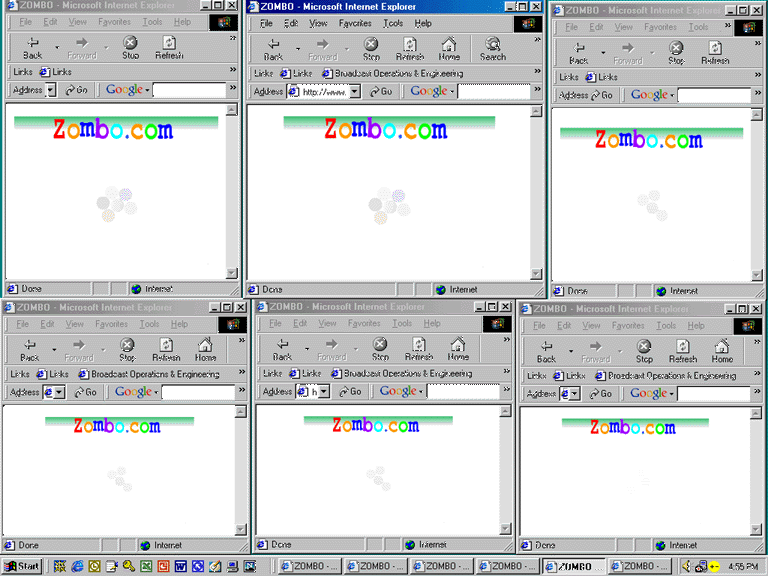Viewport: 768px width, 576px height.
Task: Click the key icon in Quick Launch
Action: [x=129, y=566]
